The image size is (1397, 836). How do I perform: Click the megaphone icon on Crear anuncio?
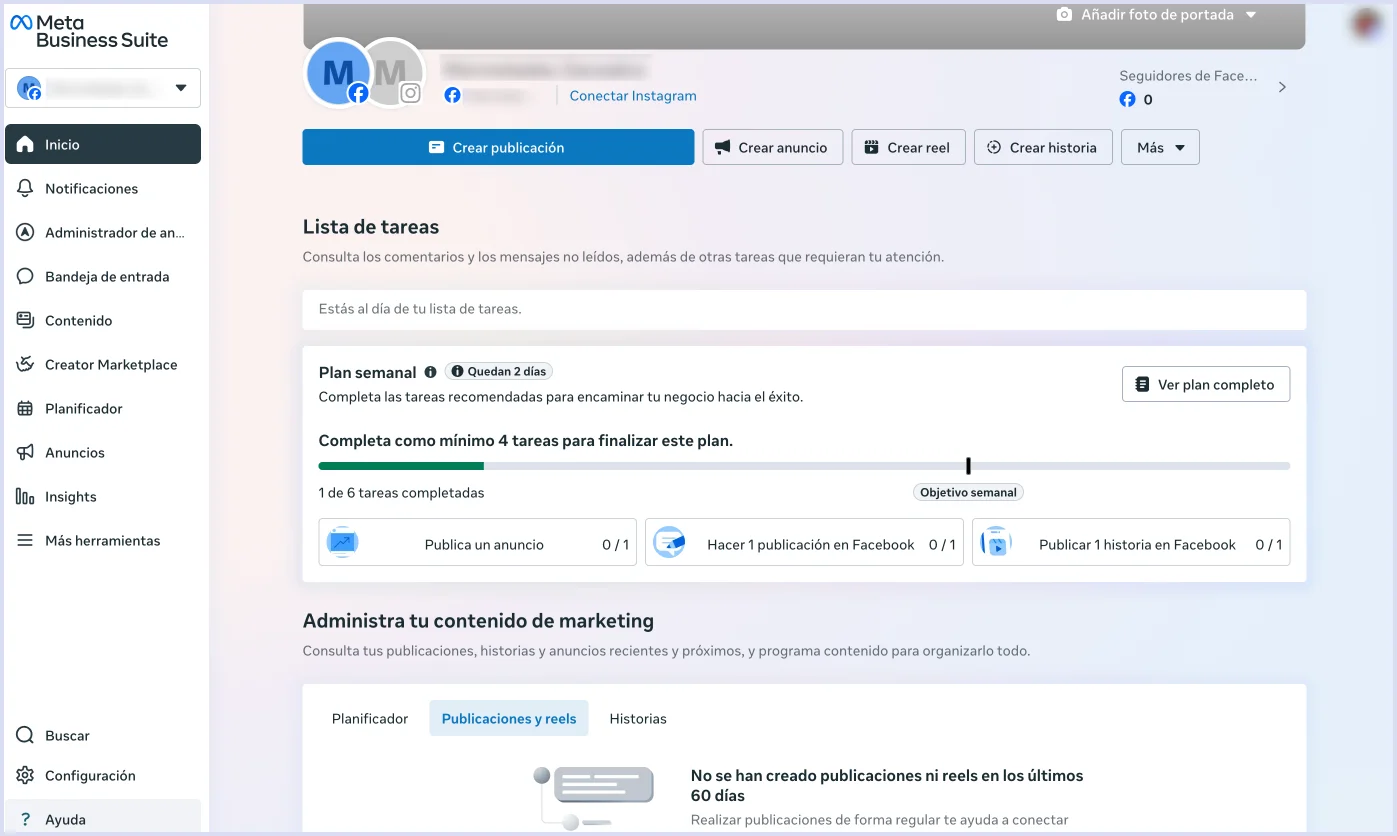pyautogui.click(x=723, y=147)
